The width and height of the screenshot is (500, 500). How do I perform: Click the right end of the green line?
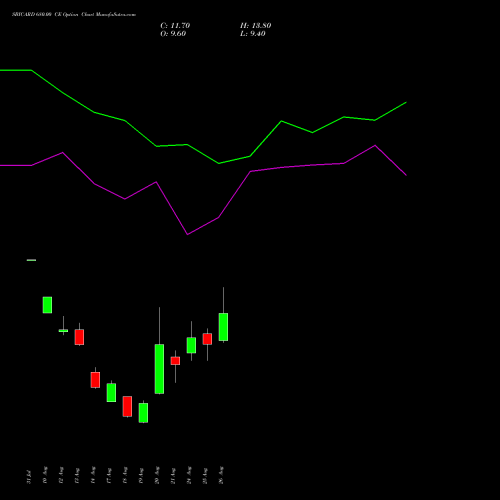tap(406, 103)
